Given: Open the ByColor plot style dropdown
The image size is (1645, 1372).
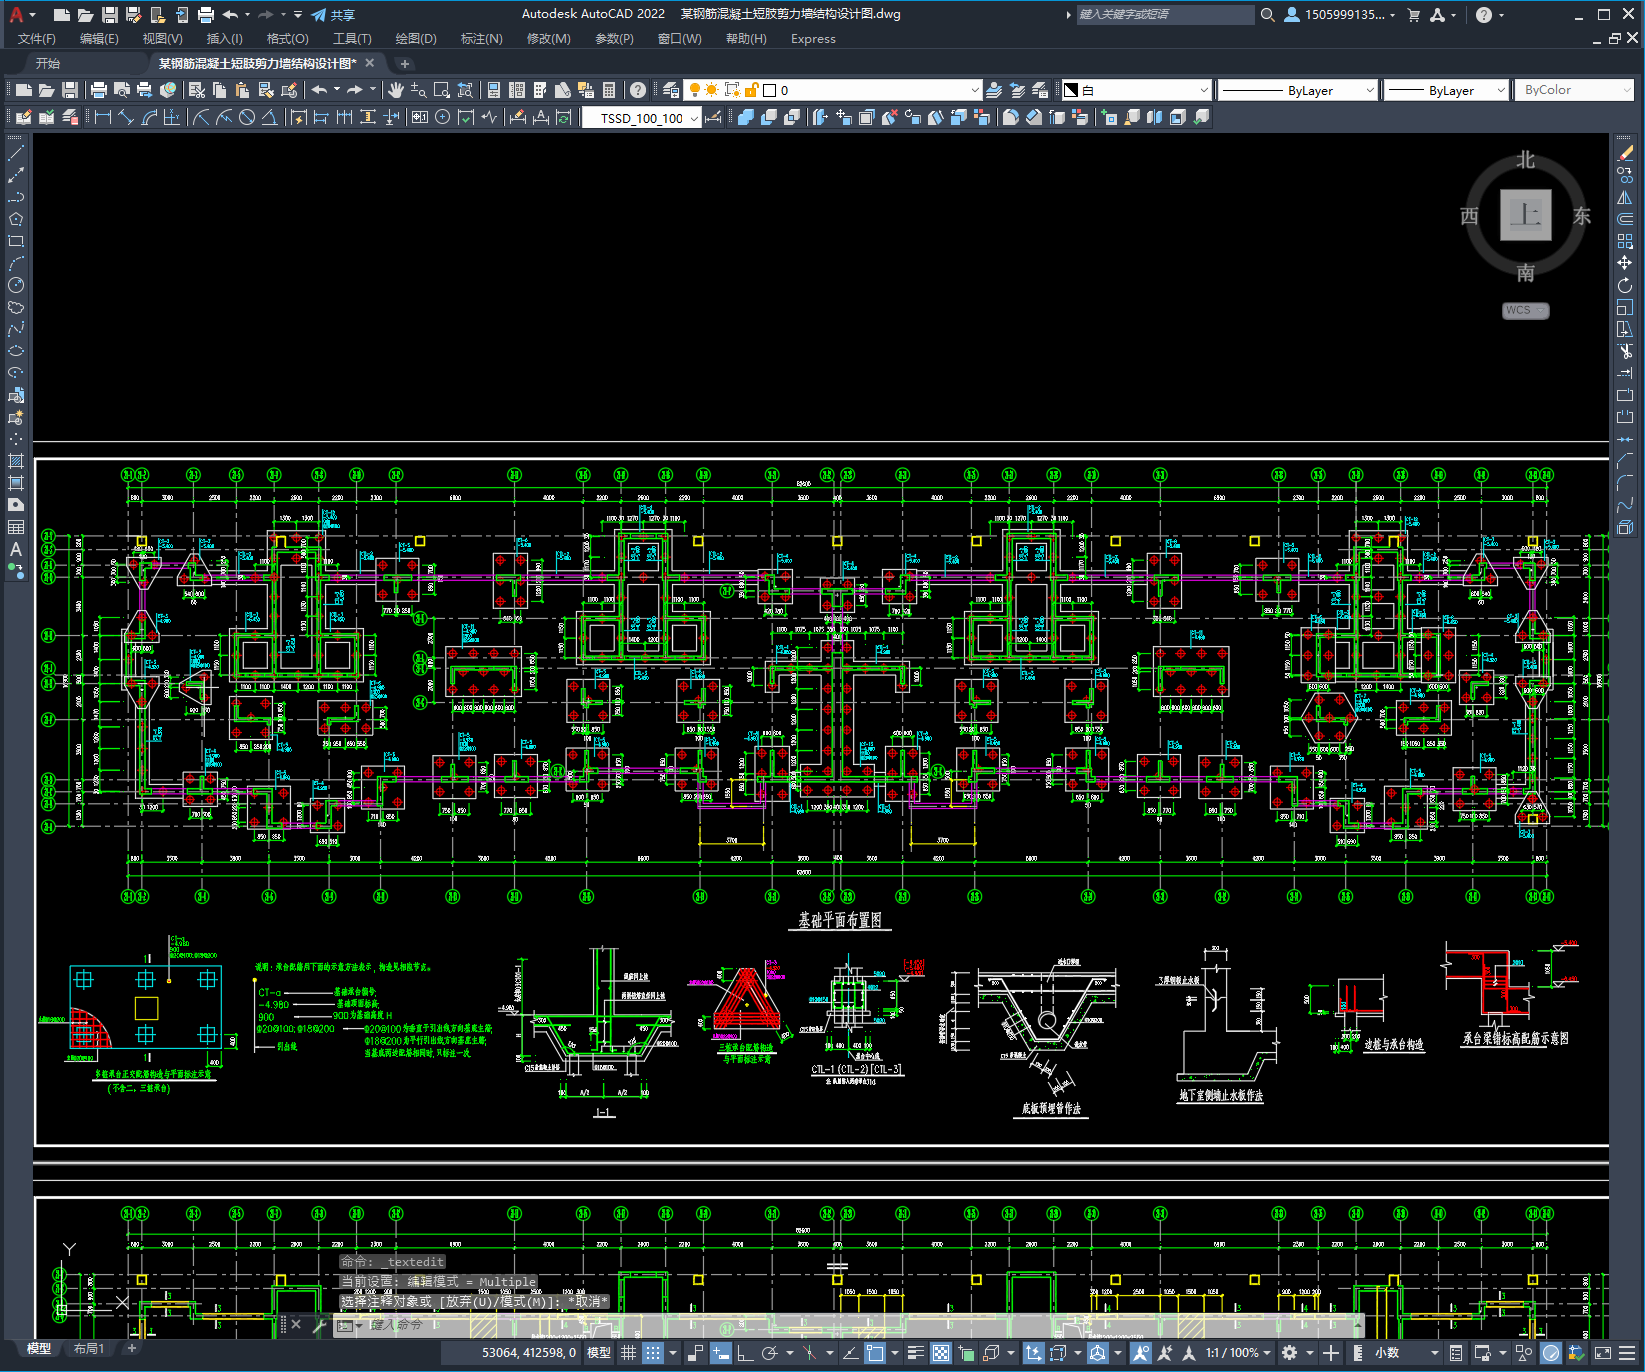Looking at the screenshot, I should pos(1574,90).
